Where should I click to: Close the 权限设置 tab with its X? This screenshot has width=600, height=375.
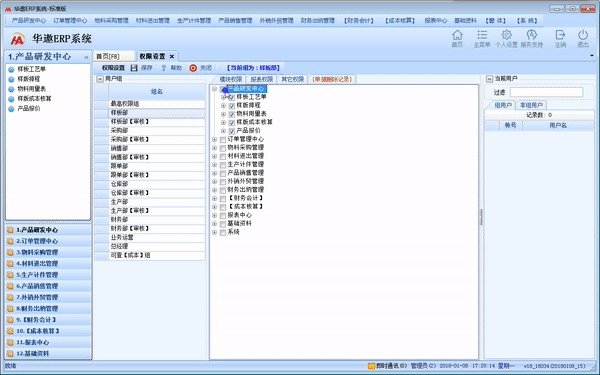point(172,57)
